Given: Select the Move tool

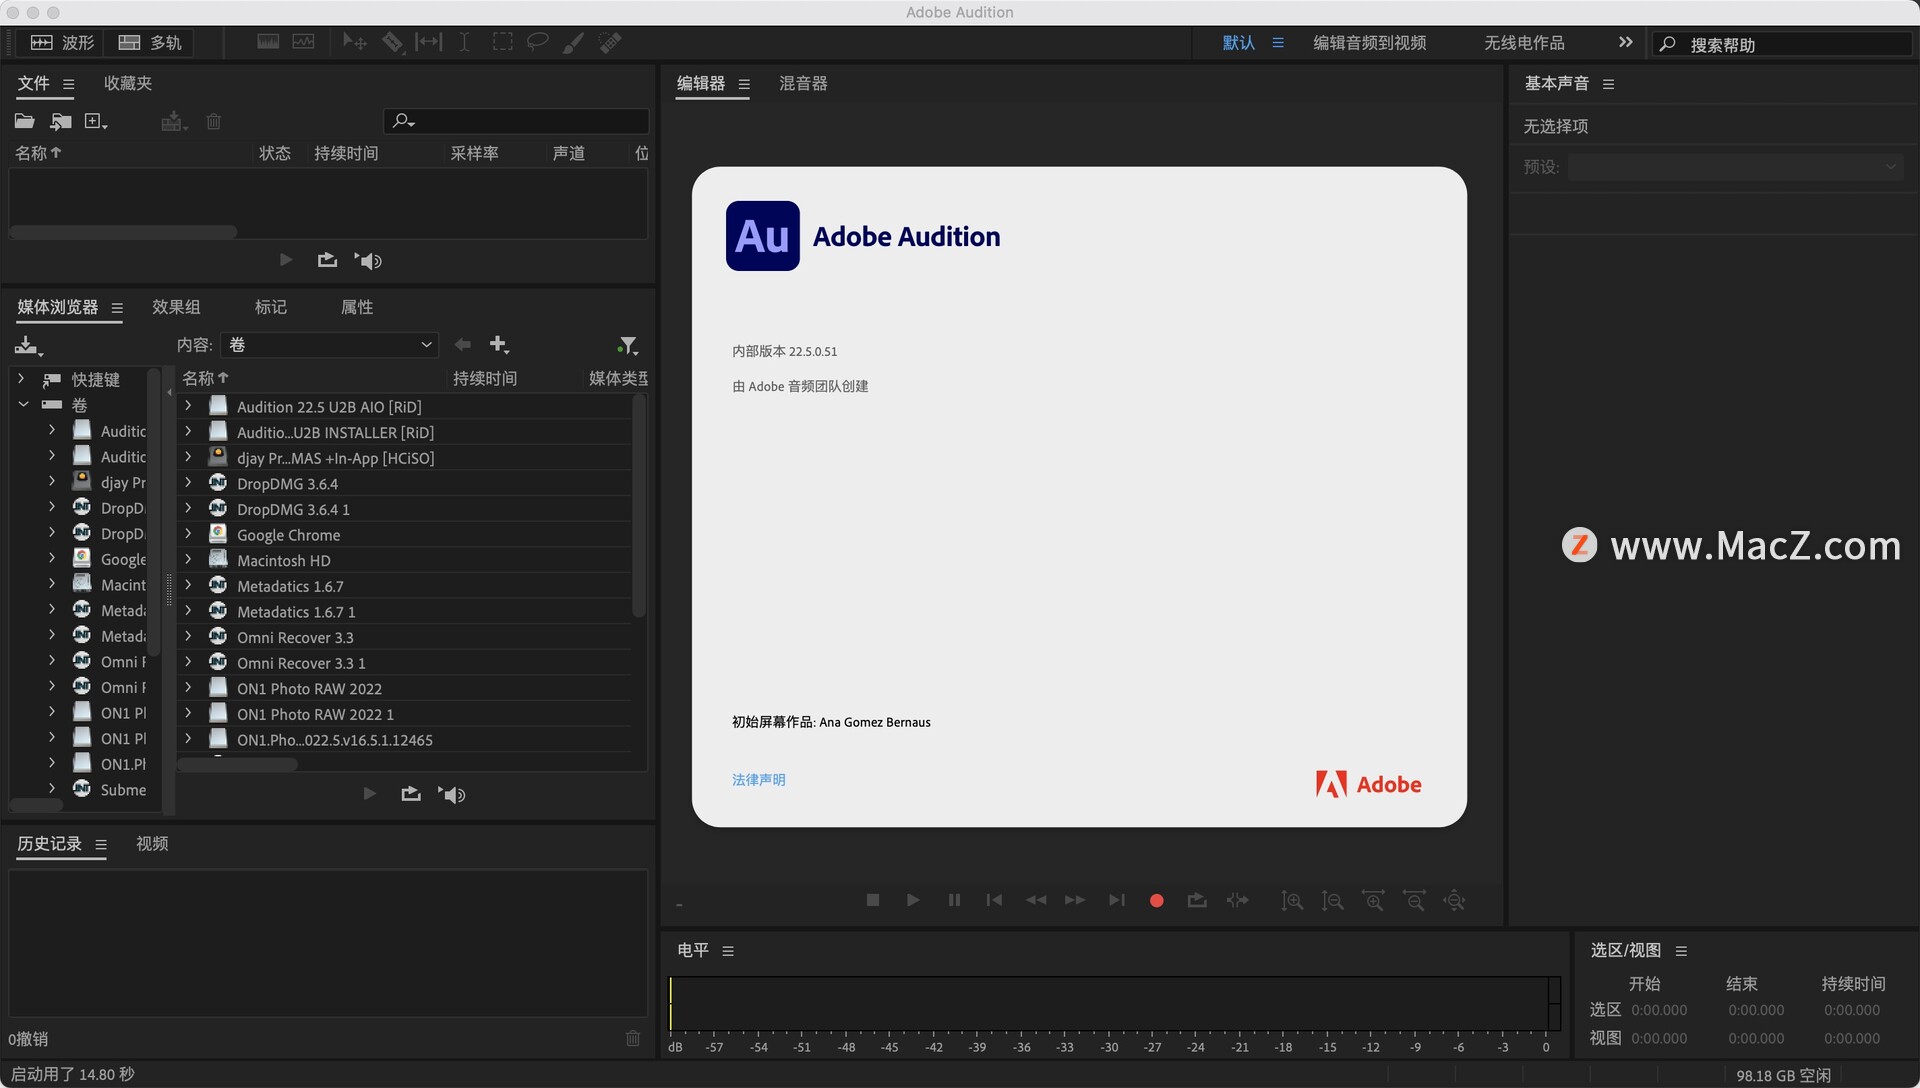Looking at the screenshot, I should (354, 42).
